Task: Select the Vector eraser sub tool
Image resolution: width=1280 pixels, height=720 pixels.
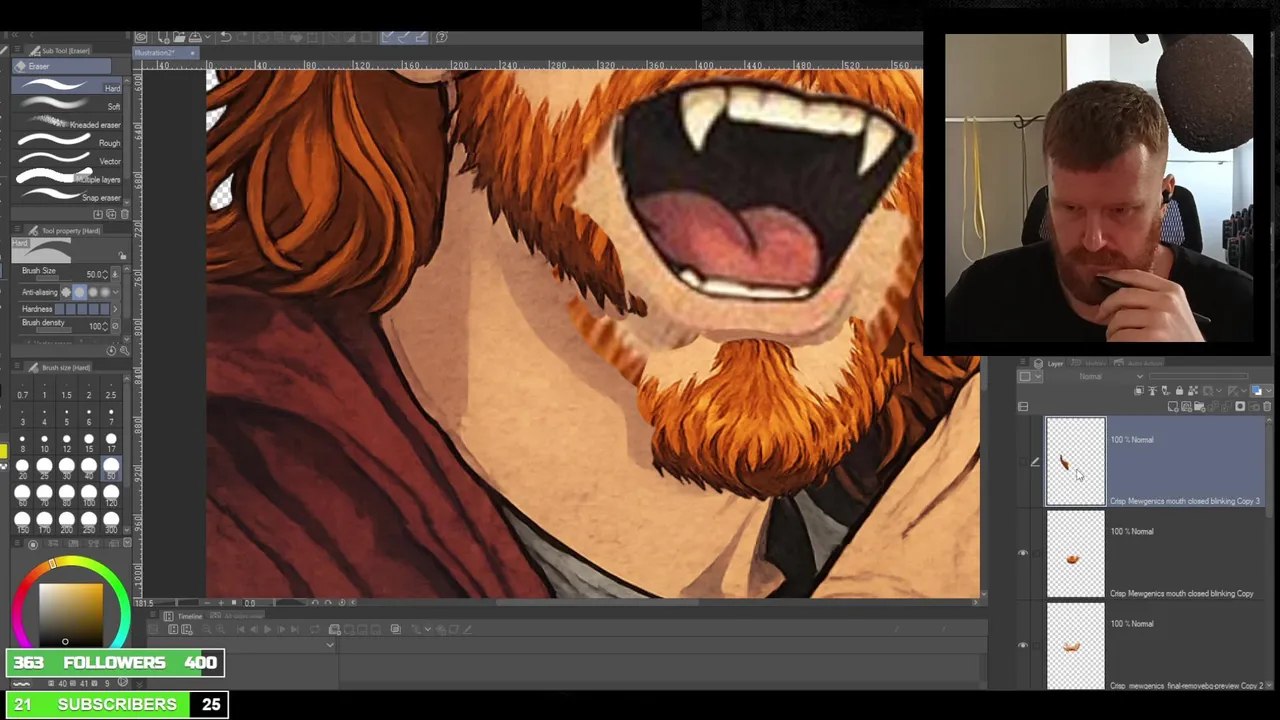Action: point(67,160)
